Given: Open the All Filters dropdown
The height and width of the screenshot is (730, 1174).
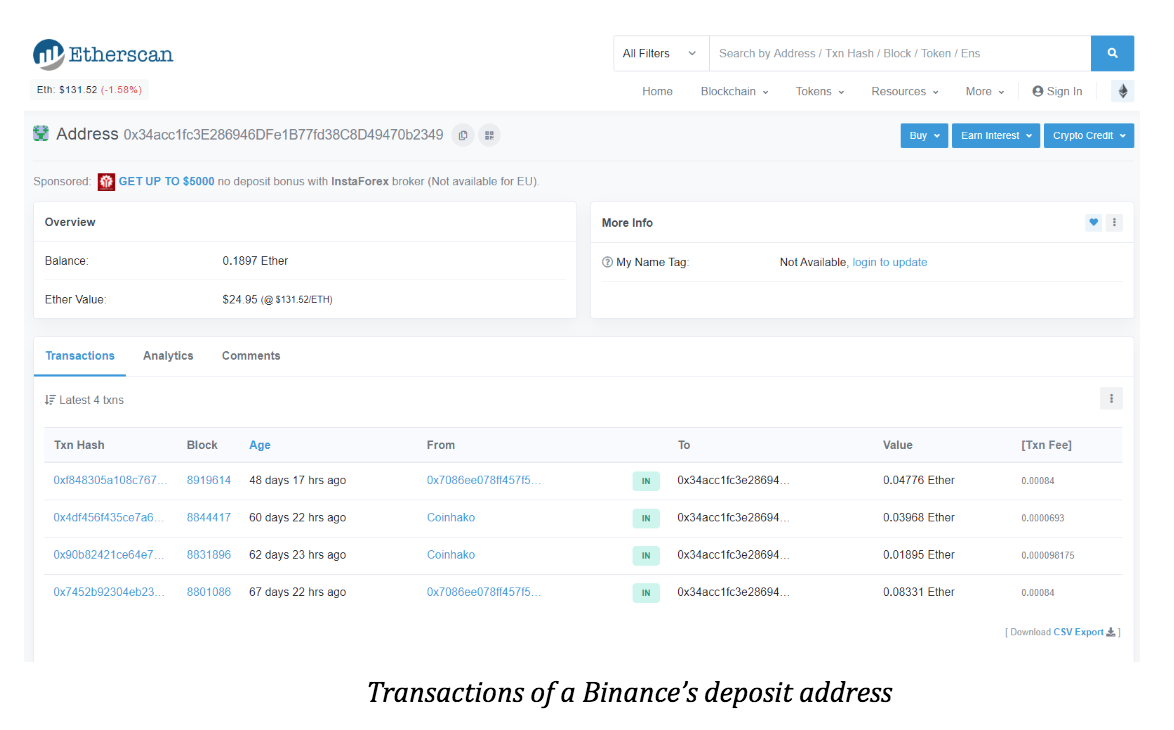Looking at the screenshot, I should tap(660, 53).
